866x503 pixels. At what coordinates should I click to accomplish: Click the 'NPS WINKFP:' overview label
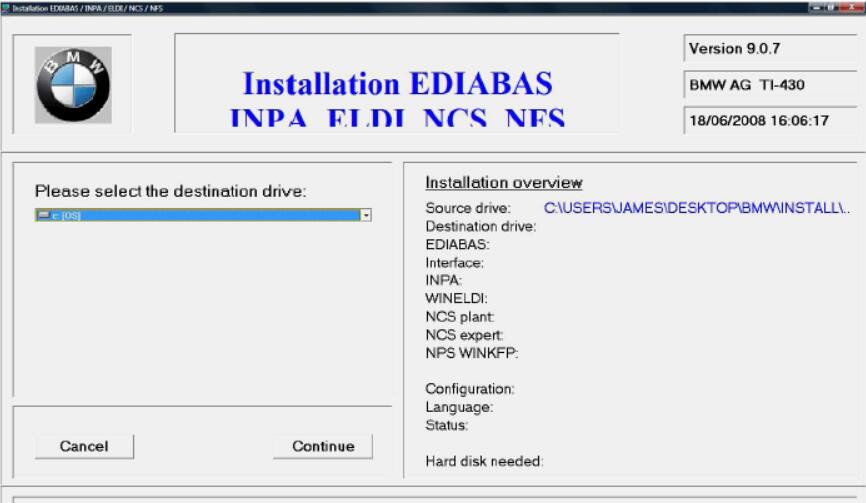[472, 353]
